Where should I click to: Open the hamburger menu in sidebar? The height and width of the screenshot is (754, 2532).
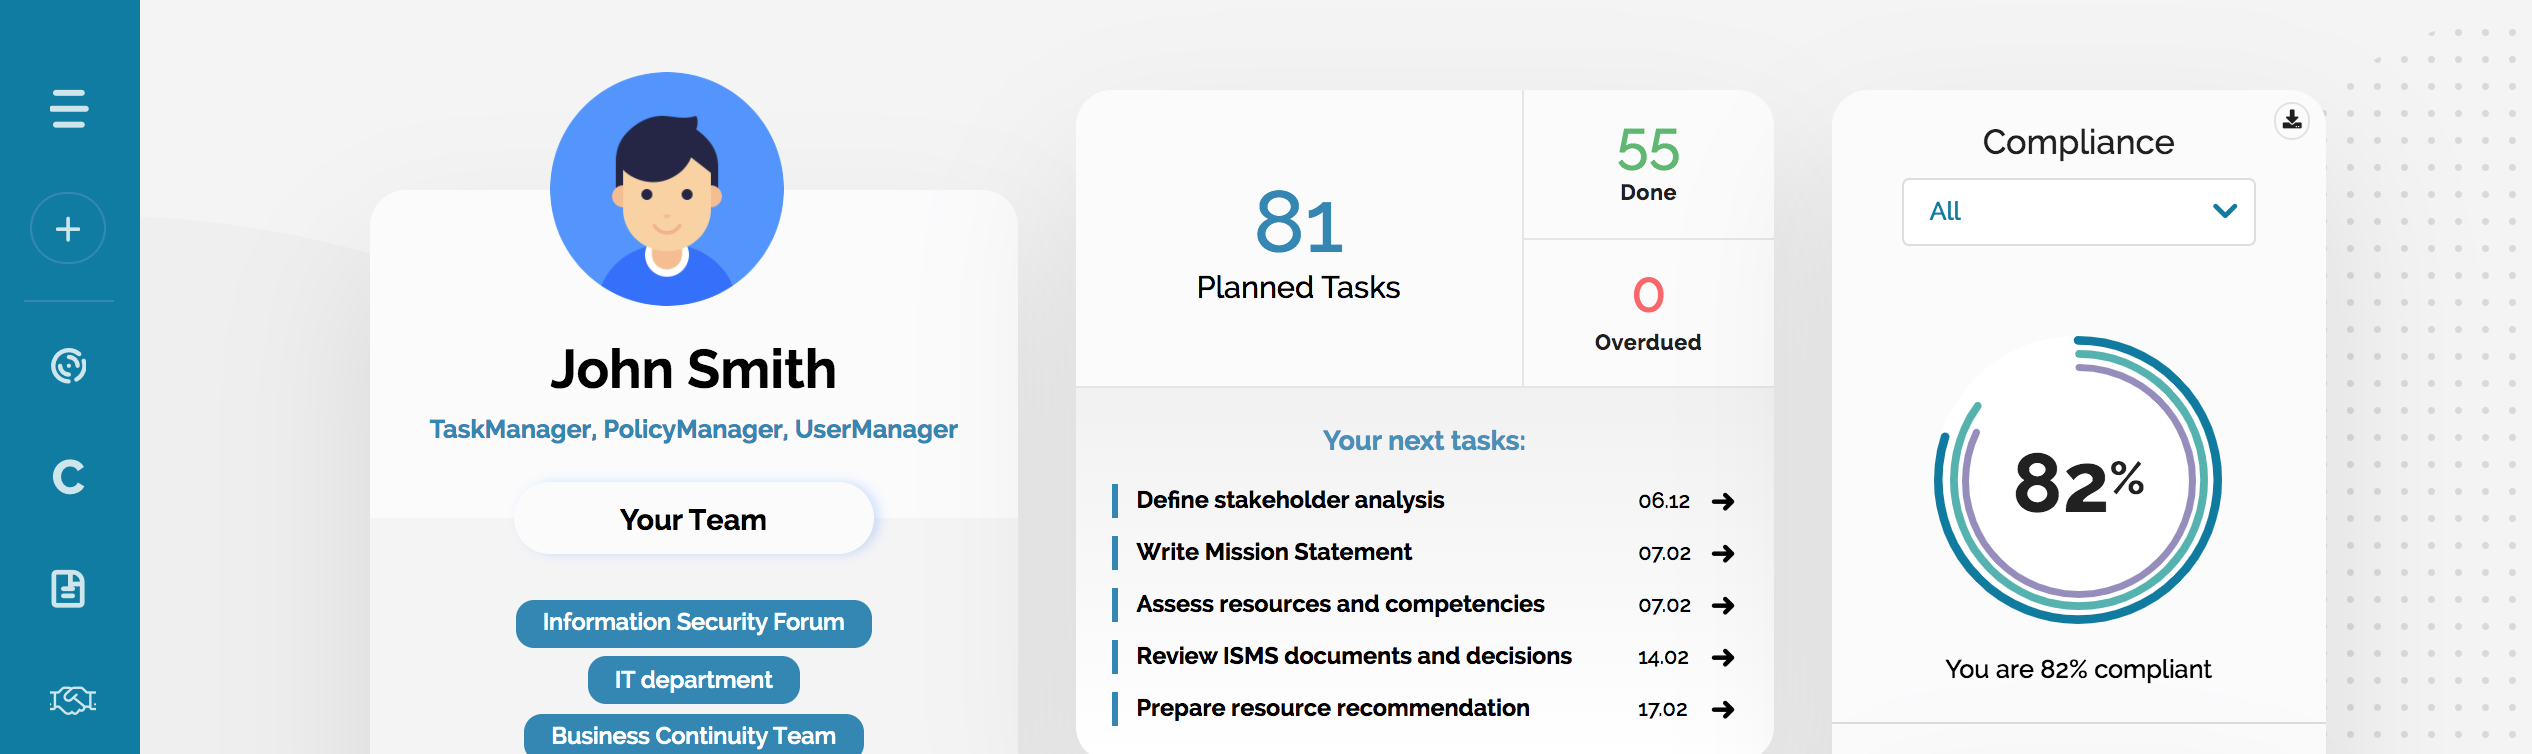(x=69, y=108)
